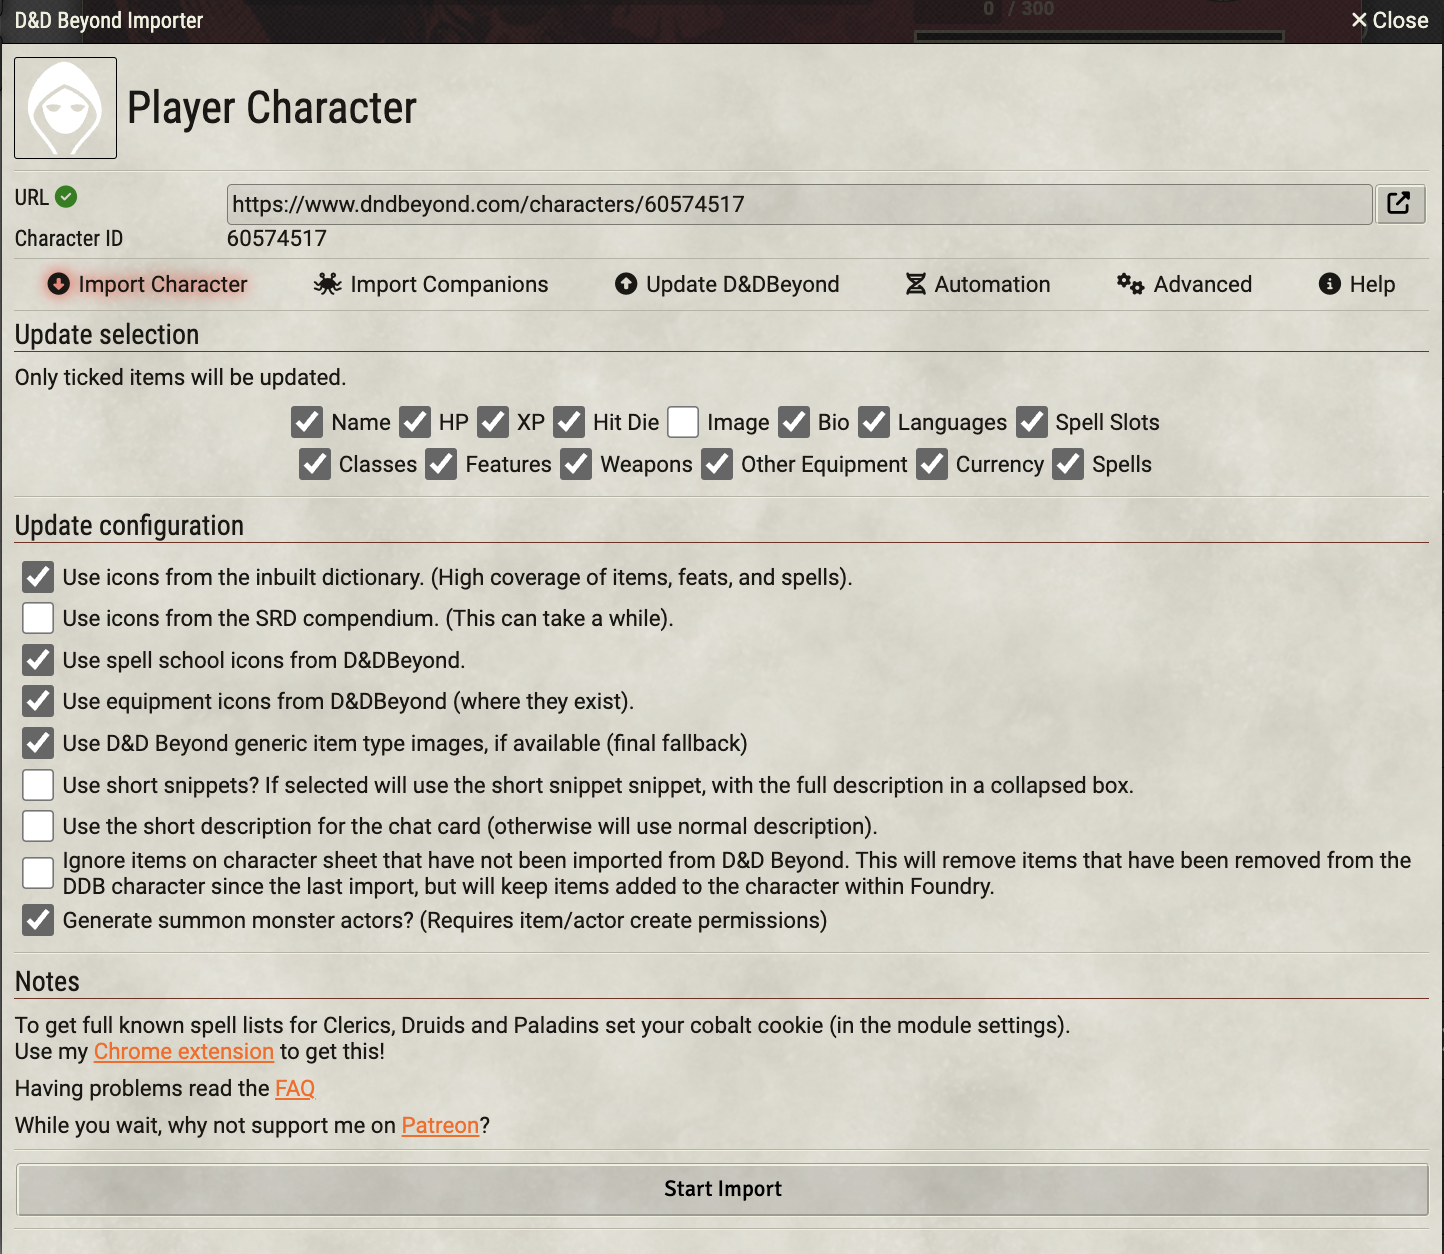Follow the Patreon support link
Viewport: 1444px width, 1254px height.
point(440,1125)
